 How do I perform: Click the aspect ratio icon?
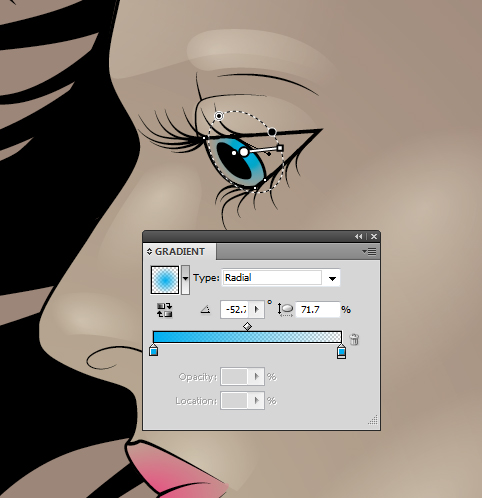(x=285, y=310)
